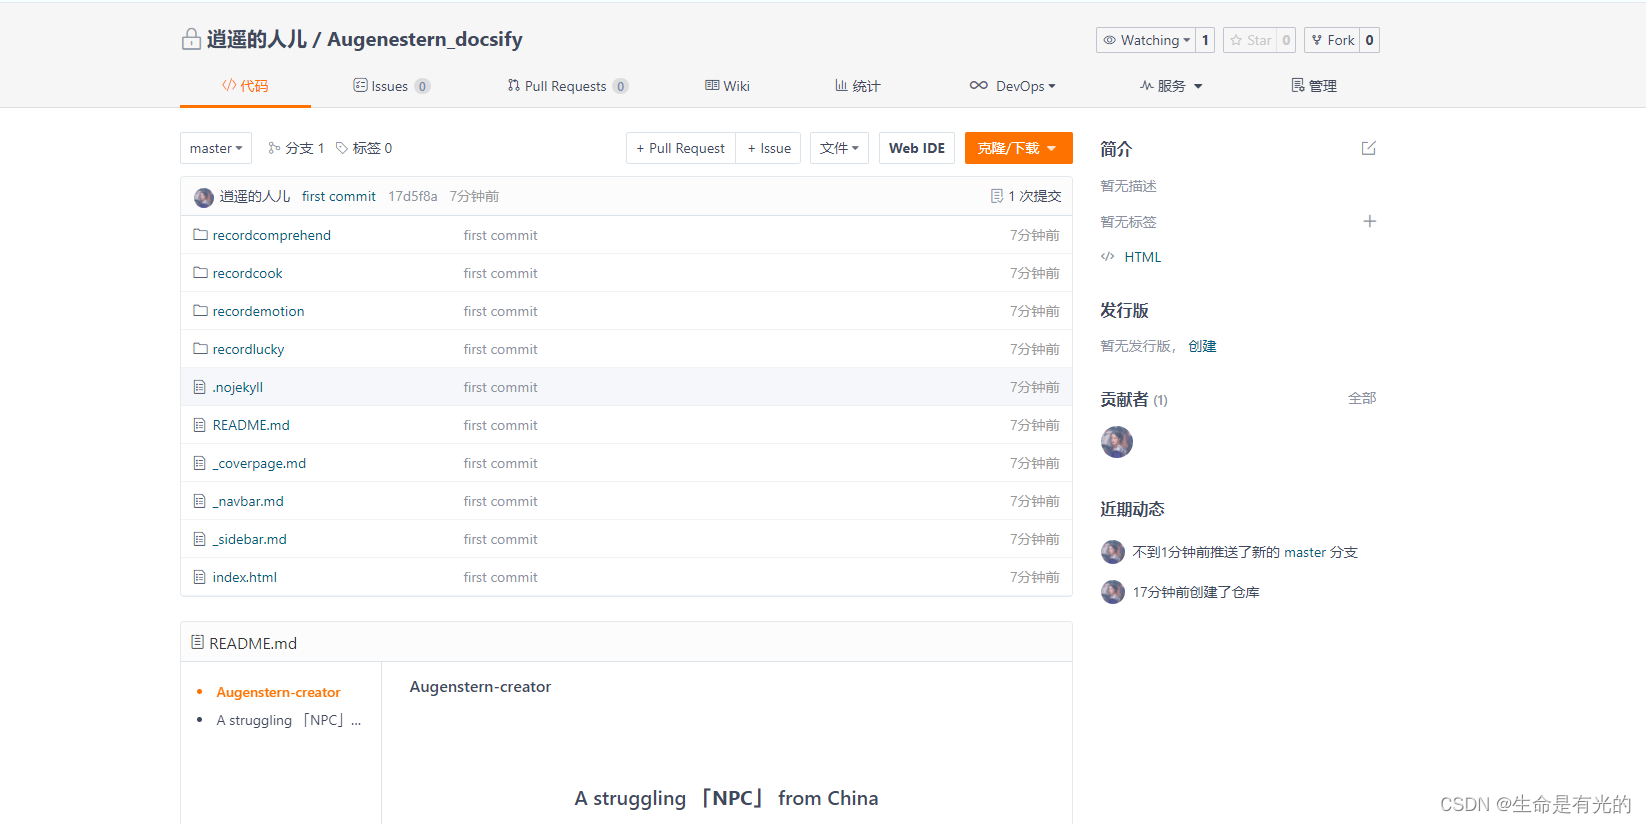Open the _navbar.md file
The height and width of the screenshot is (824, 1646).
coord(248,501)
